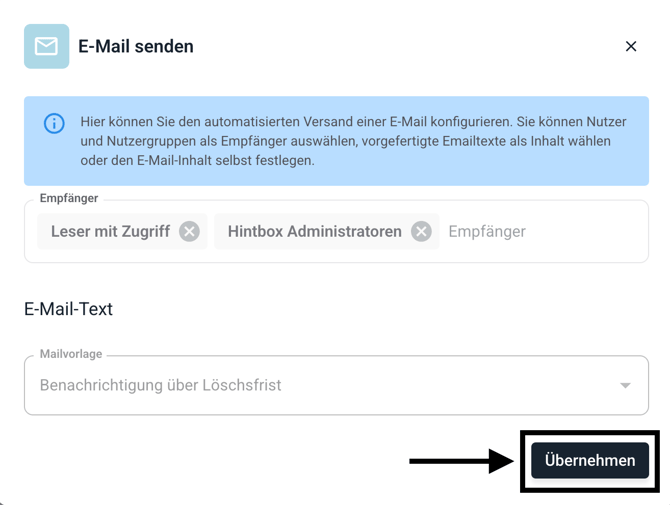The height and width of the screenshot is (505, 670).
Task: Open the "Benachrichtigung über Löschsfrist" template selector
Action: click(x=300, y=385)
